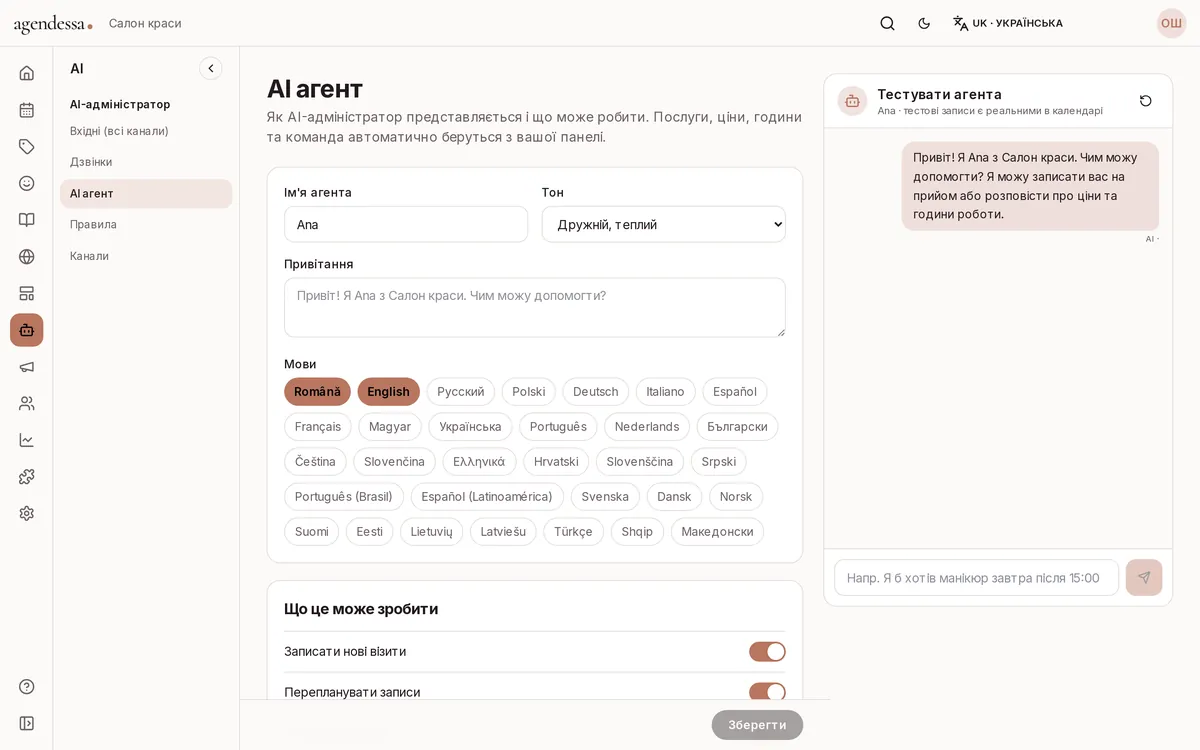Focus the 'Ім'я агента' input field
The image size is (1200, 750).
point(406,224)
